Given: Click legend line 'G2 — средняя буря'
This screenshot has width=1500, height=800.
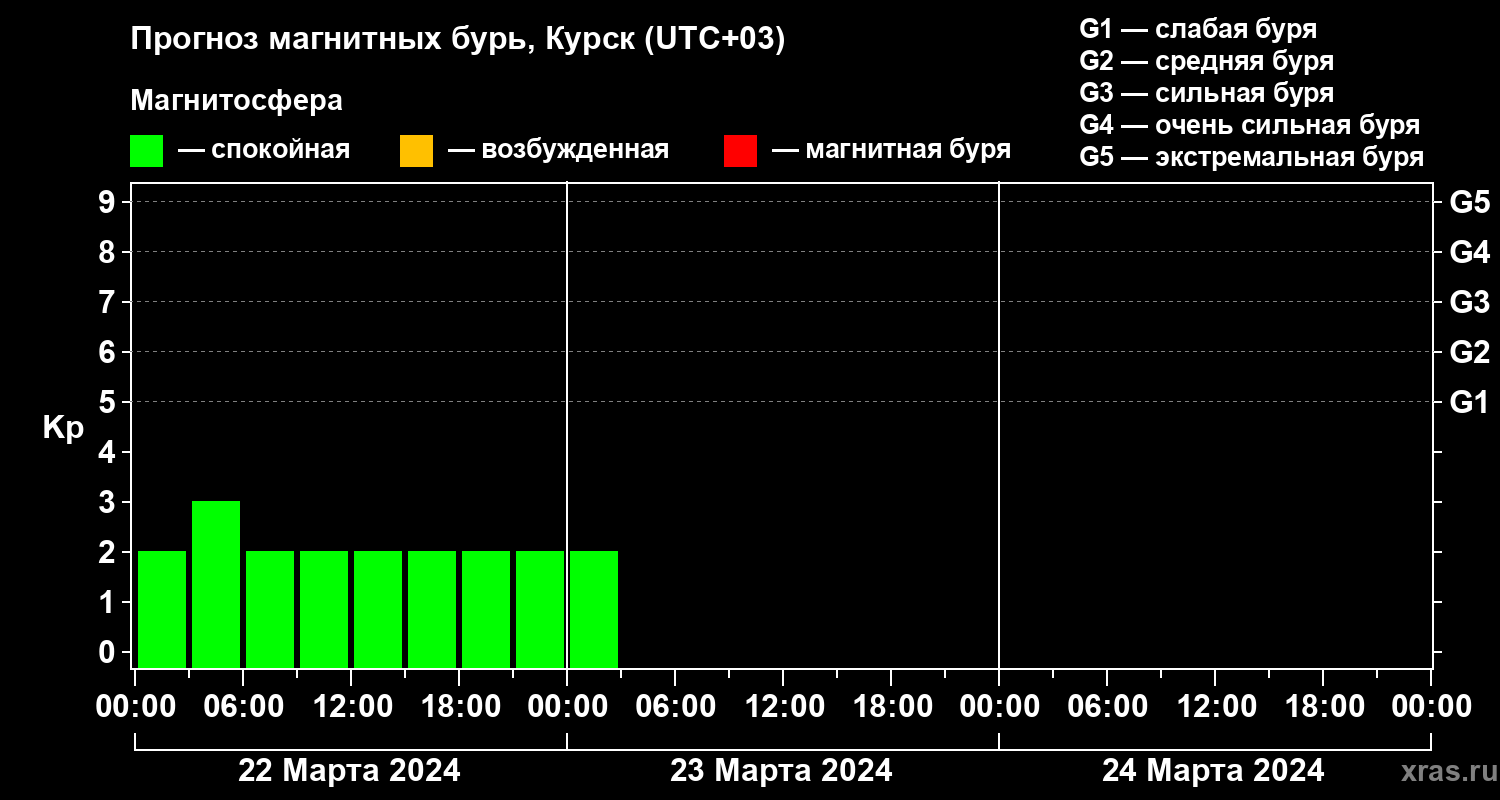Looking at the screenshot, I should [1206, 61].
